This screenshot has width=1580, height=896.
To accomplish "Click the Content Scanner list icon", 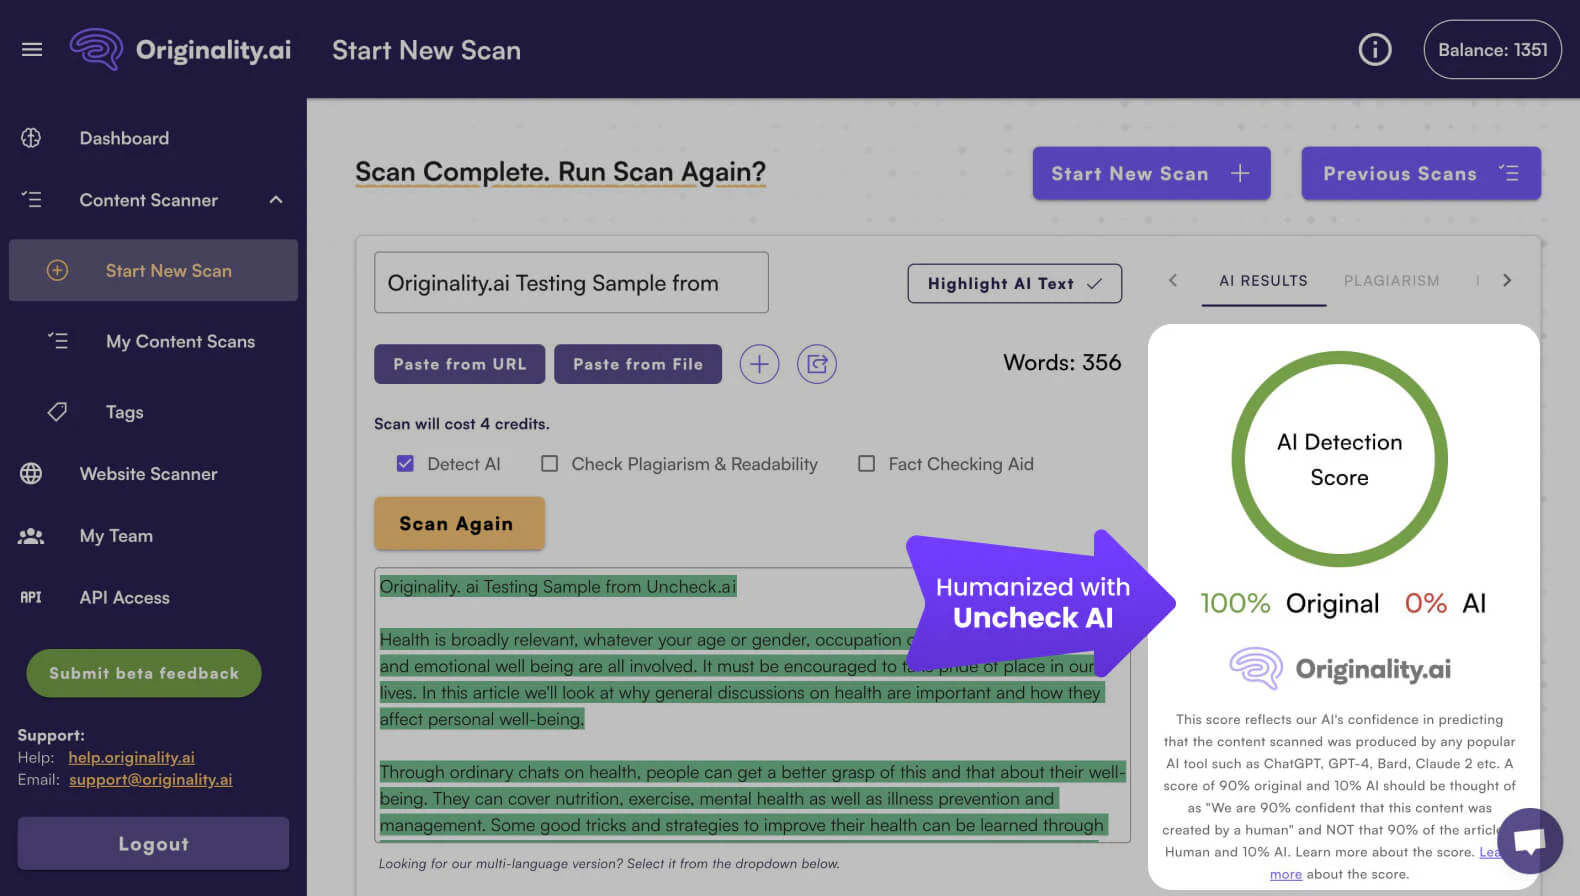I will click(x=31, y=200).
